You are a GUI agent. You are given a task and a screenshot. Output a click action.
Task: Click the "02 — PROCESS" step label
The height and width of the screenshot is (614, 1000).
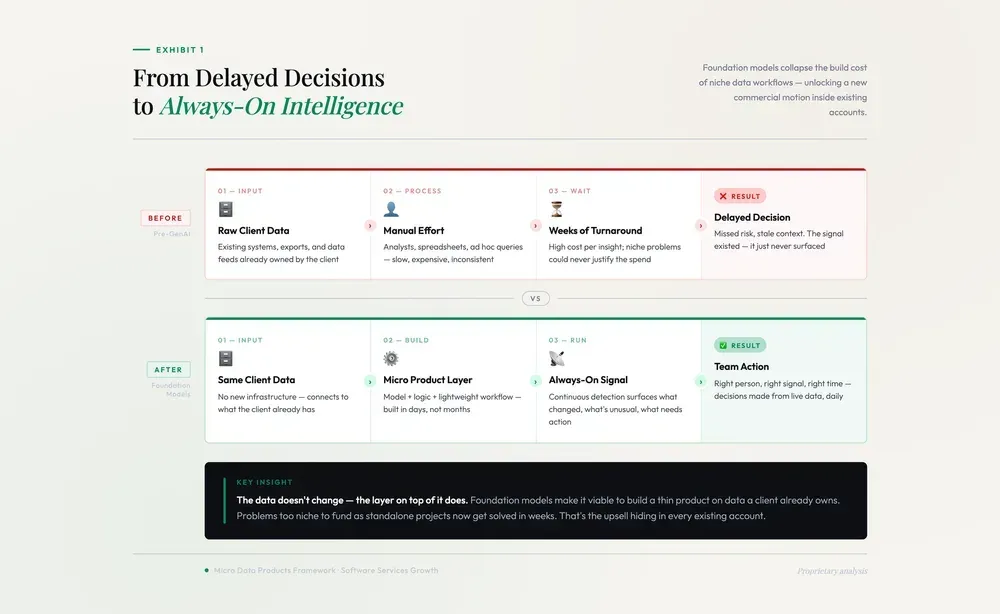(412, 191)
